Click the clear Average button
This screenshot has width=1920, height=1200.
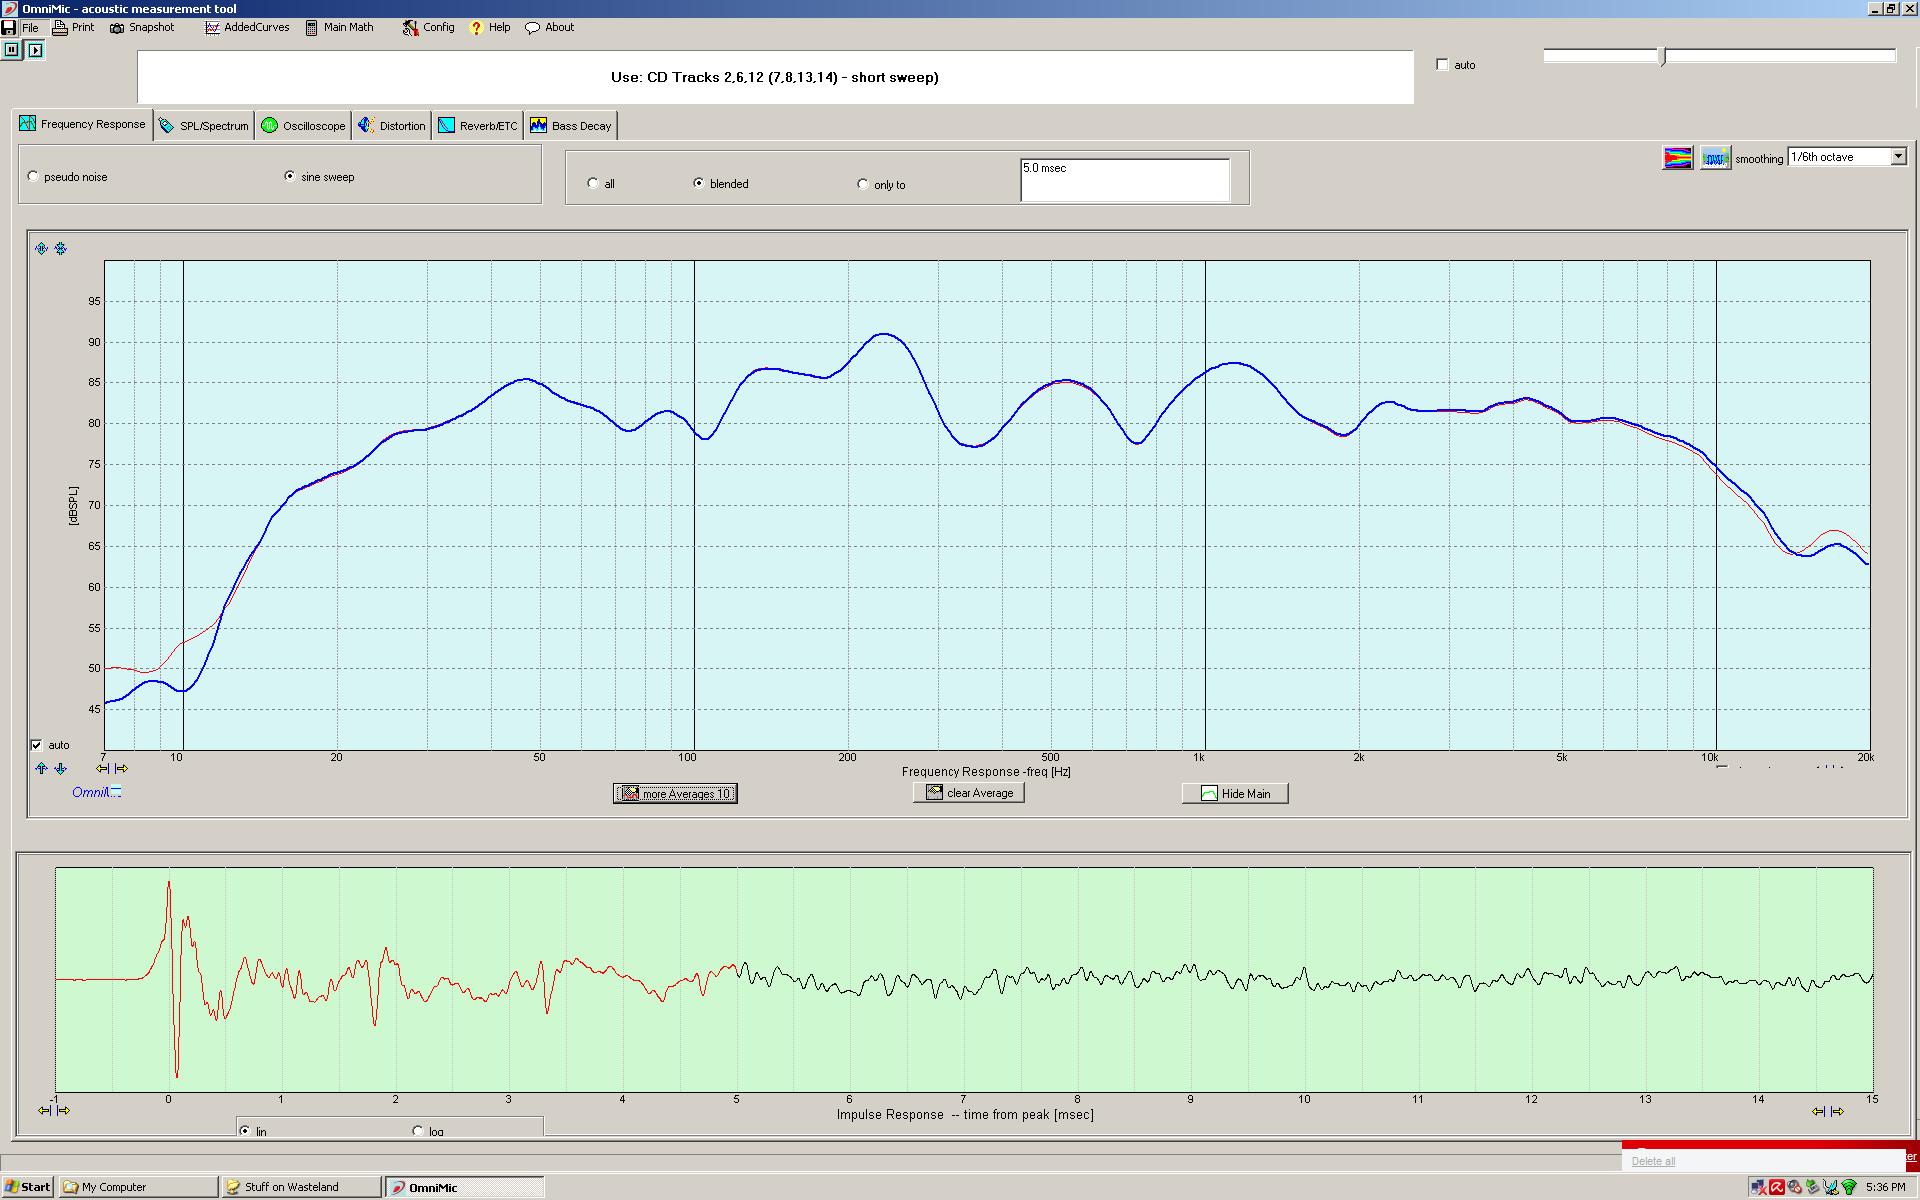[x=969, y=793]
